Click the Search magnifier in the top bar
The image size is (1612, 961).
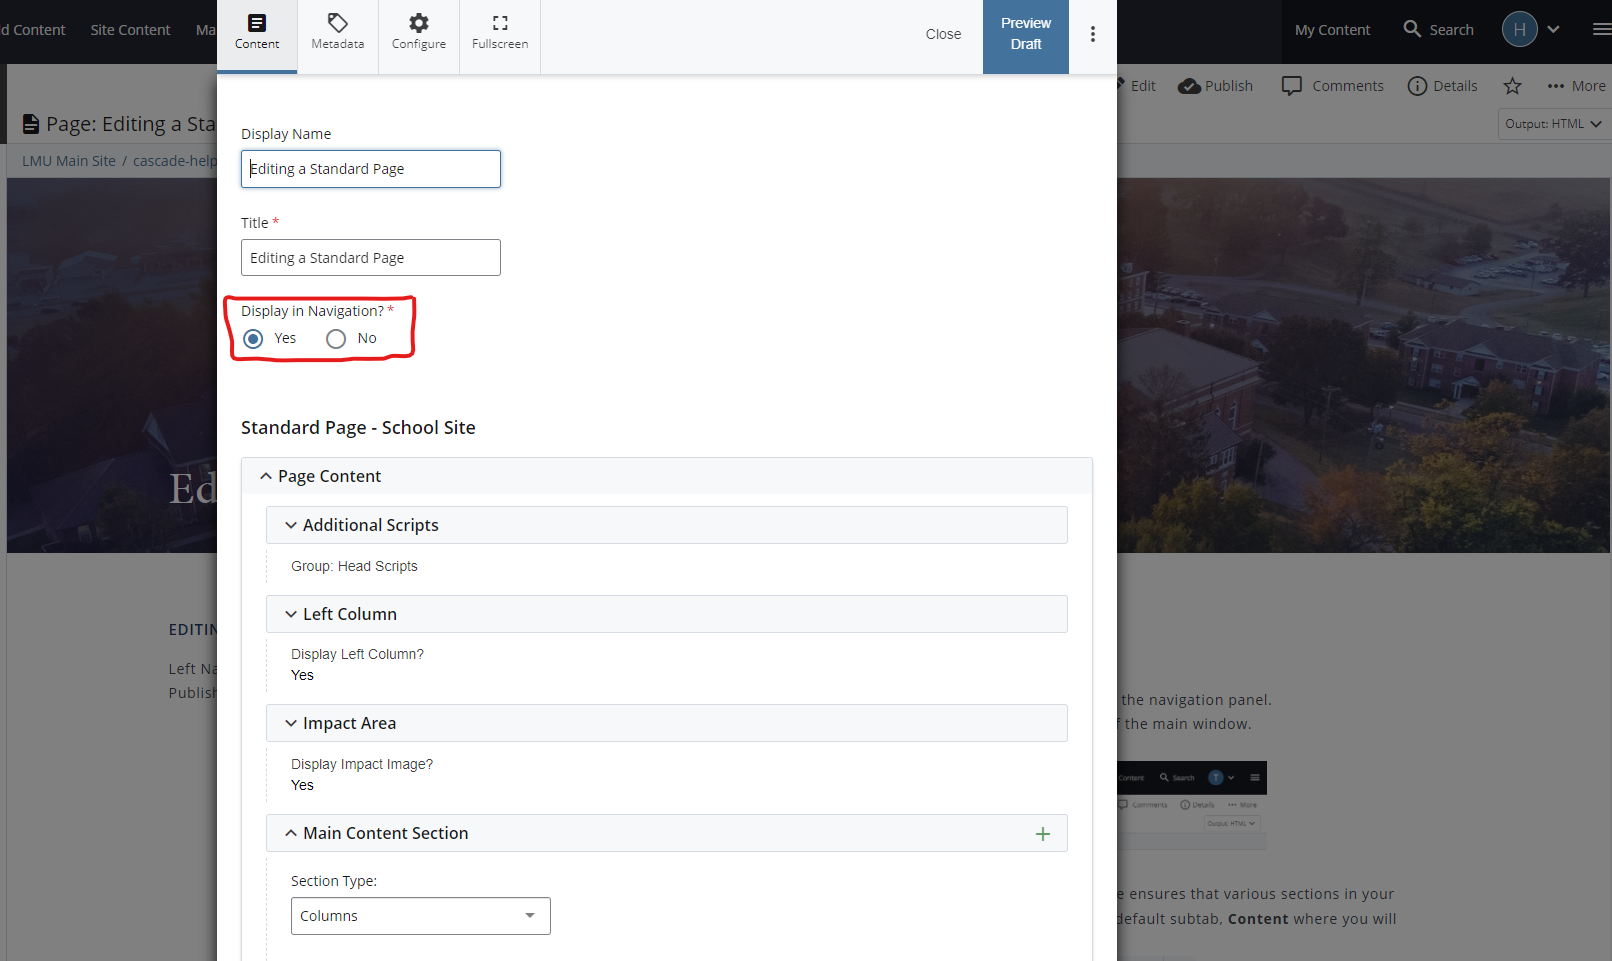[1412, 29]
